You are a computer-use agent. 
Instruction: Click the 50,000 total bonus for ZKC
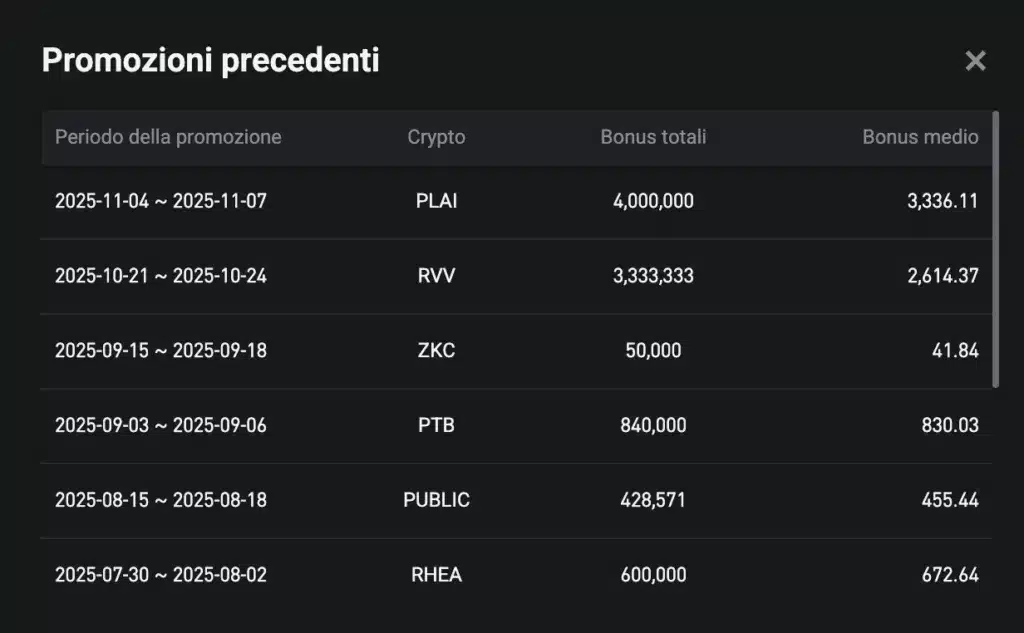pyautogui.click(x=654, y=350)
